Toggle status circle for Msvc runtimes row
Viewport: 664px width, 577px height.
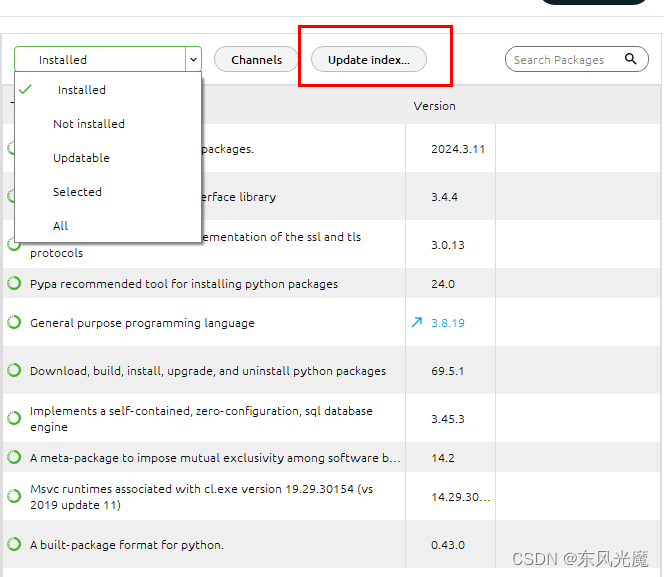[14, 496]
